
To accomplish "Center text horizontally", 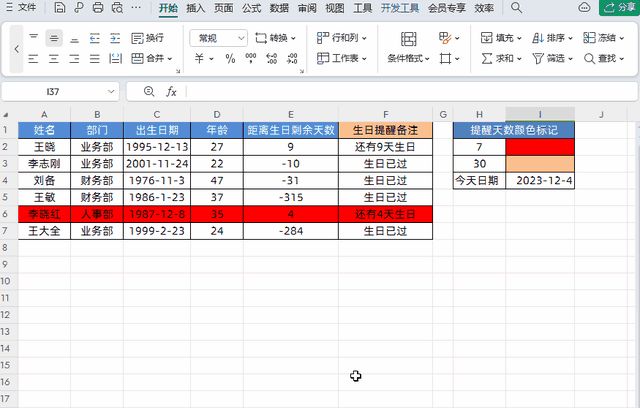I will 54,59.
